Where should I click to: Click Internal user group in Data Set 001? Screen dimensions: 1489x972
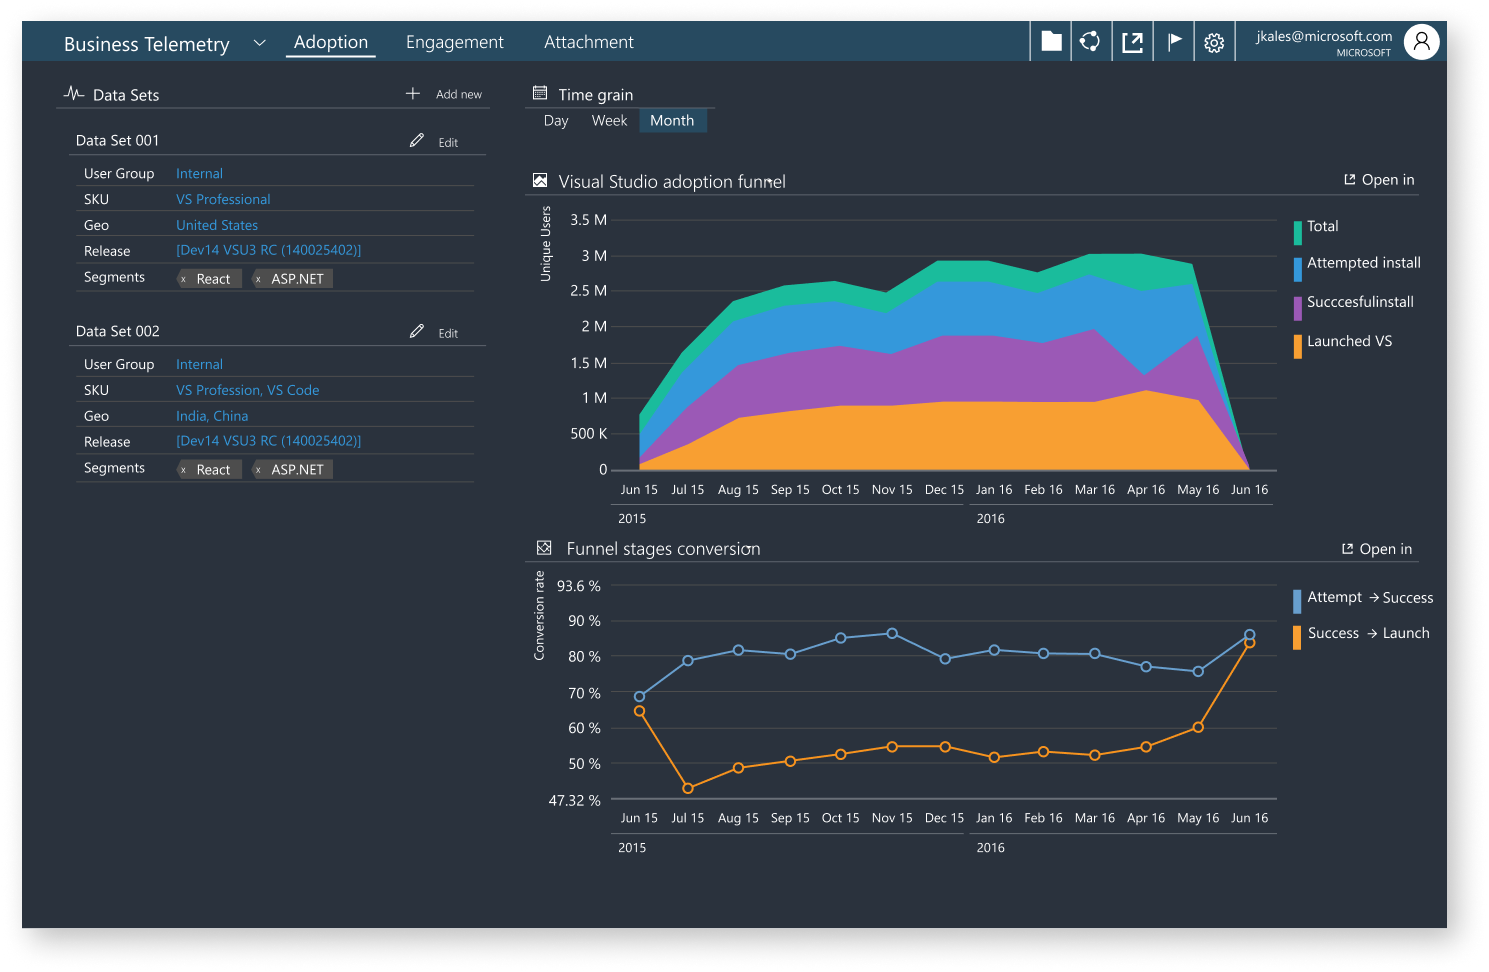(x=200, y=174)
